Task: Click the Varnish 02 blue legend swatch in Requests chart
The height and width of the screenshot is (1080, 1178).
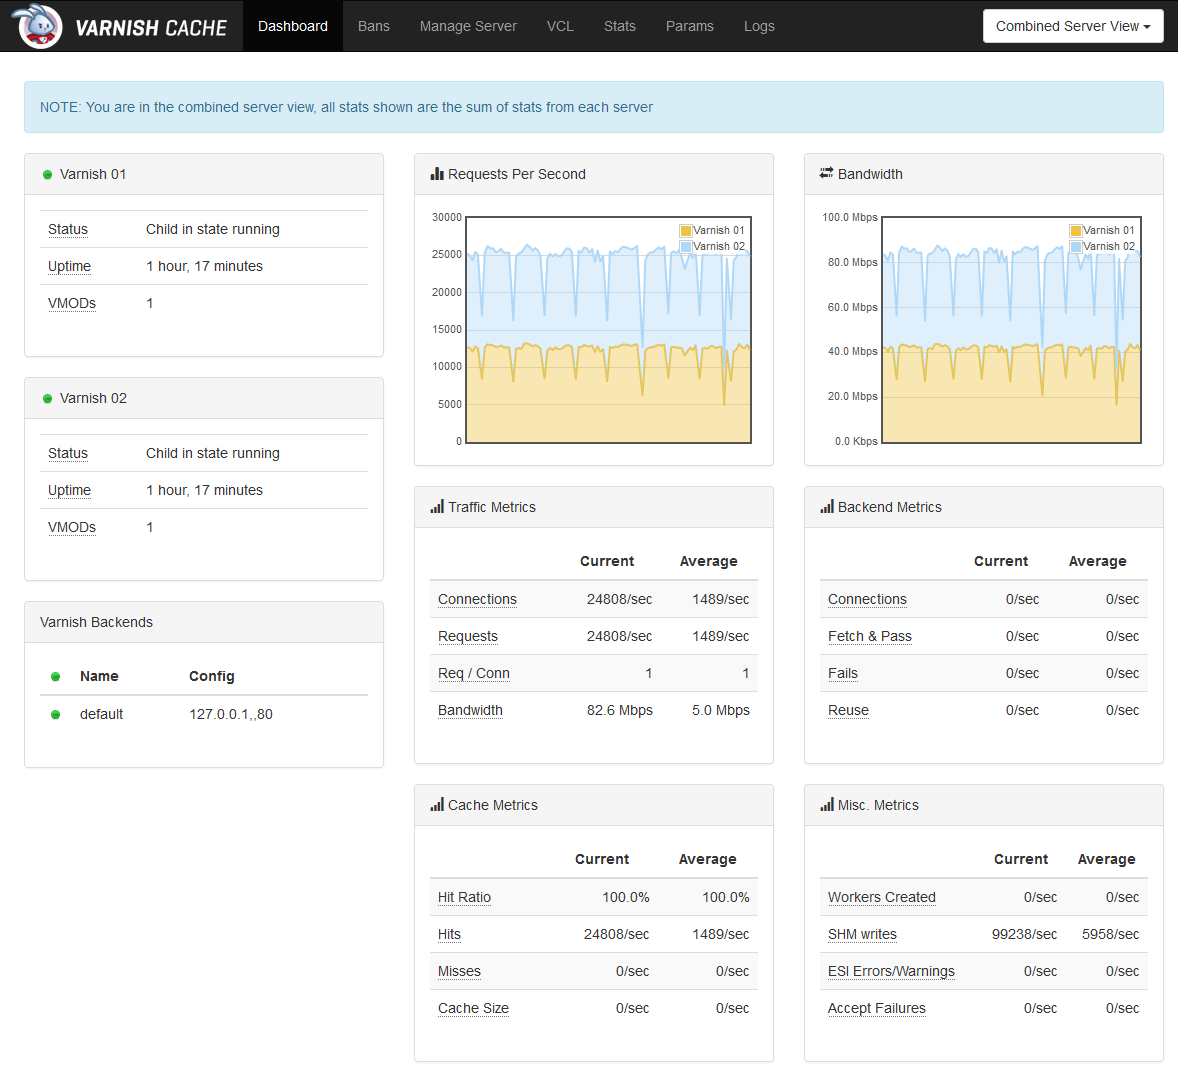Action: coord(685,246)
